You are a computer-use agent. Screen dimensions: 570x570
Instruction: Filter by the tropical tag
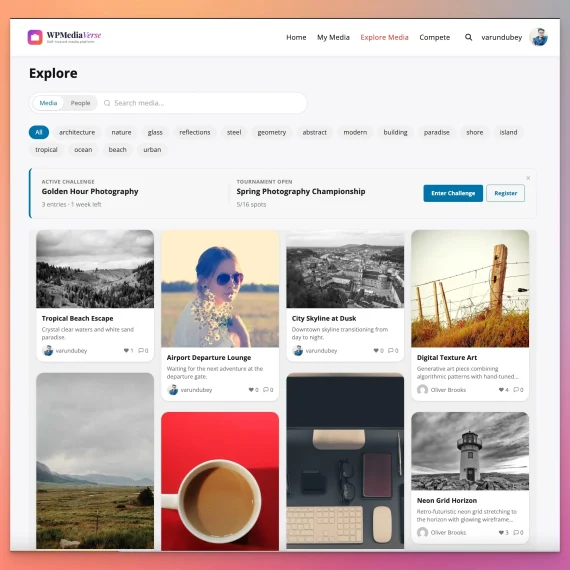(x=47, y=150)
